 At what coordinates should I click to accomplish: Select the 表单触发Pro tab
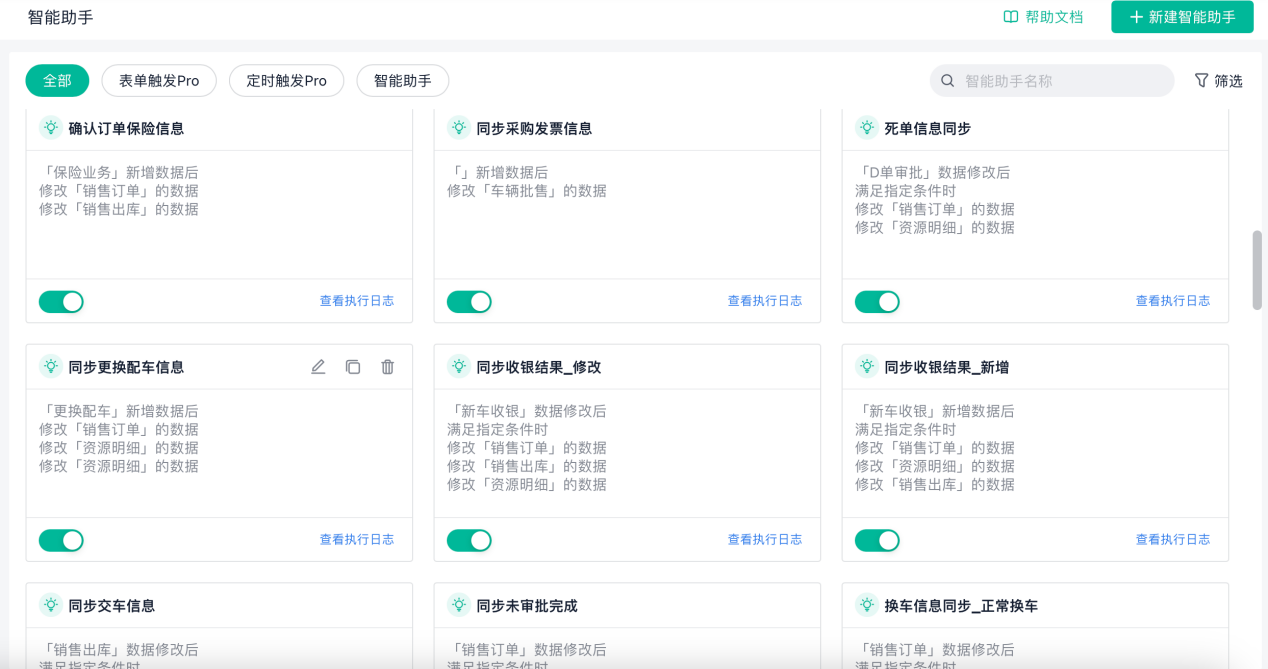(x=159, y=81)
